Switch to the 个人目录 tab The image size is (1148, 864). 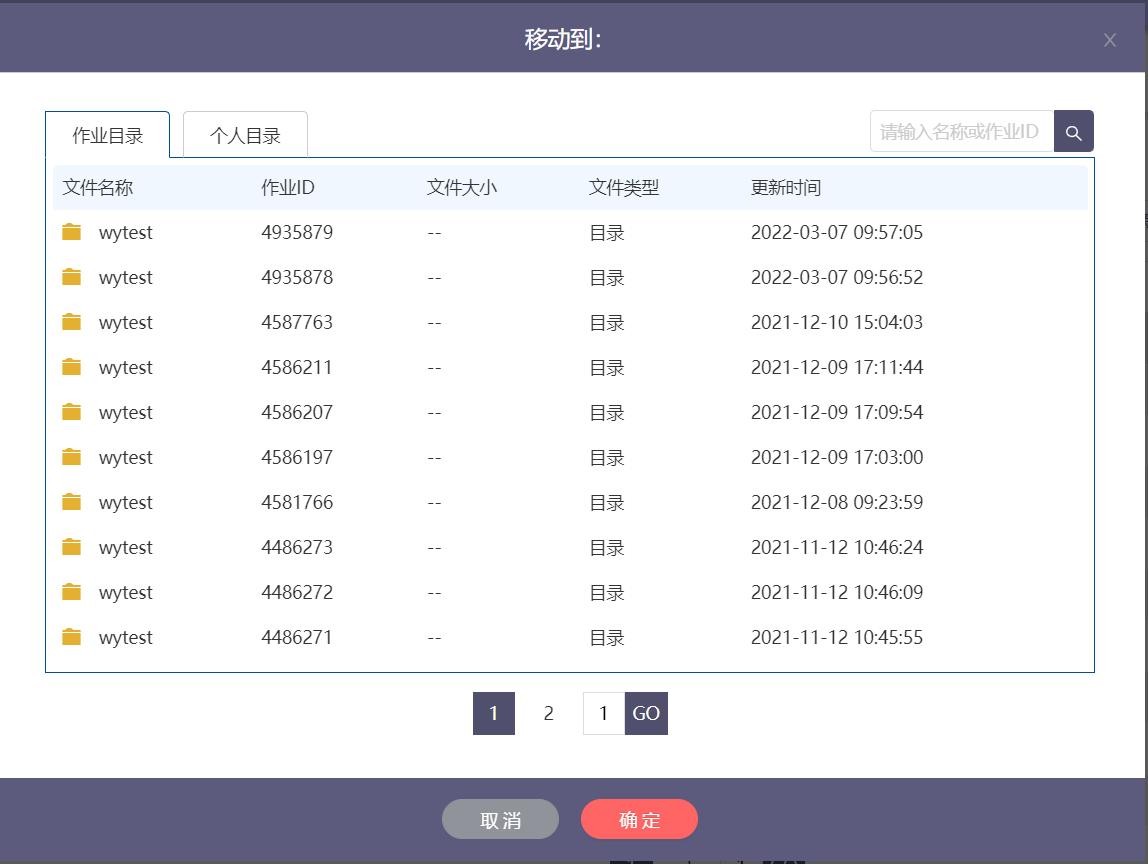245,136
